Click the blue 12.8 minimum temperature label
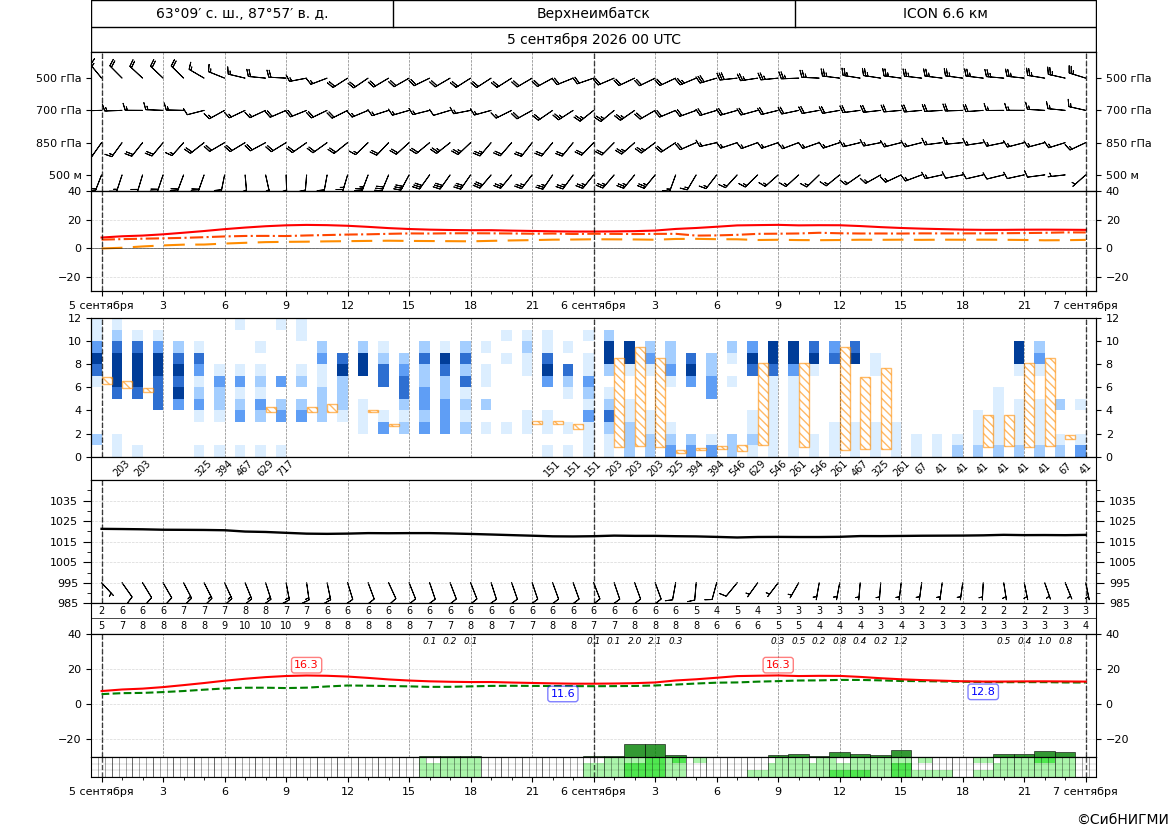Viewport: 1169px width, 827px height. [x=983, y=691]
